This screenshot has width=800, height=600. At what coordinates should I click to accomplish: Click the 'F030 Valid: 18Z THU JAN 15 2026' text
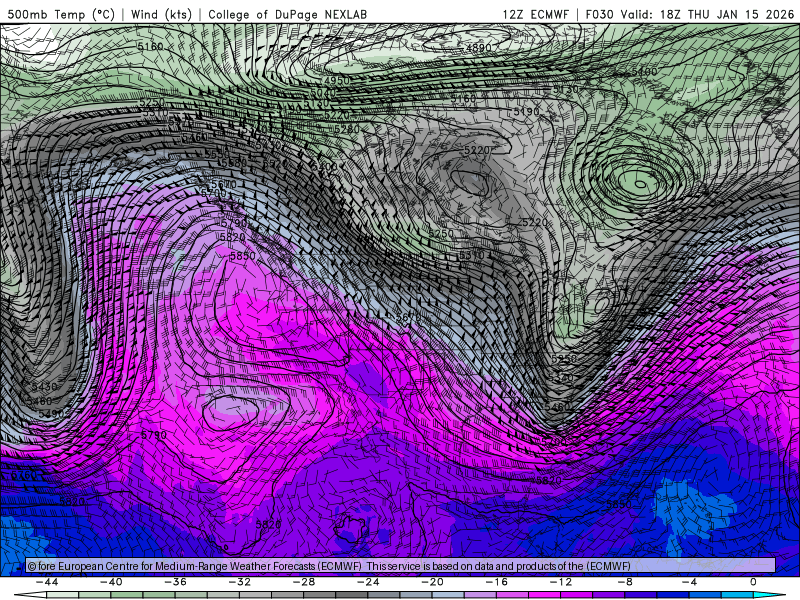690,14
